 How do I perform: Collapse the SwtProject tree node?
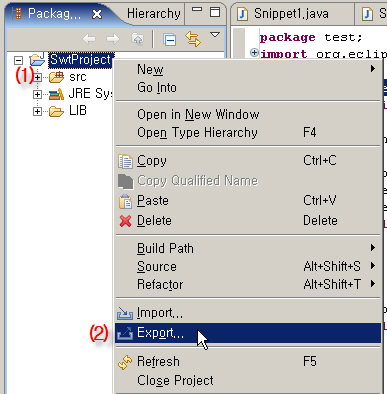point(19,60)
